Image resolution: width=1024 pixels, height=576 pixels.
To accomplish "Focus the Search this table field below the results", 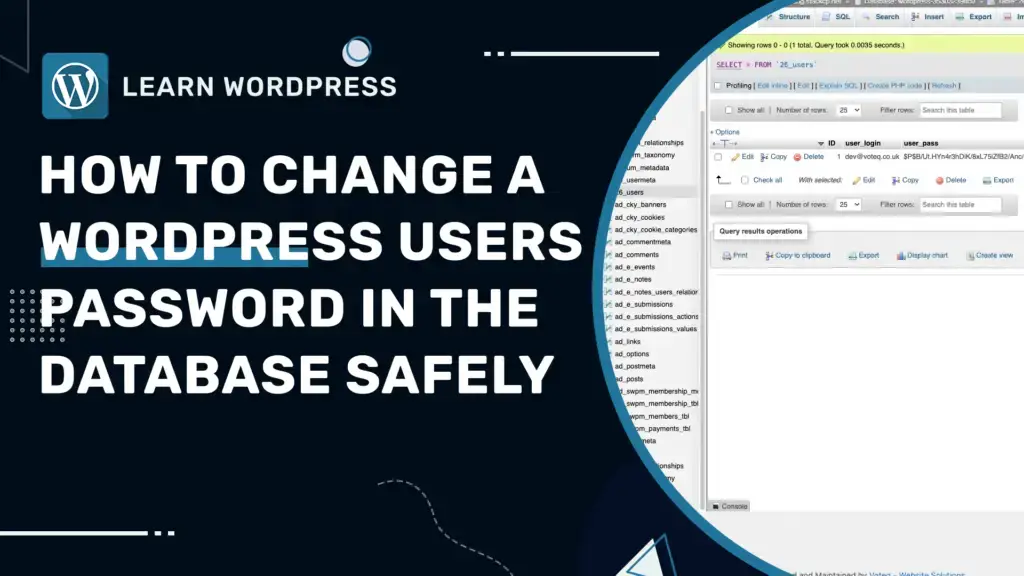I will click(x=960, y=205).
